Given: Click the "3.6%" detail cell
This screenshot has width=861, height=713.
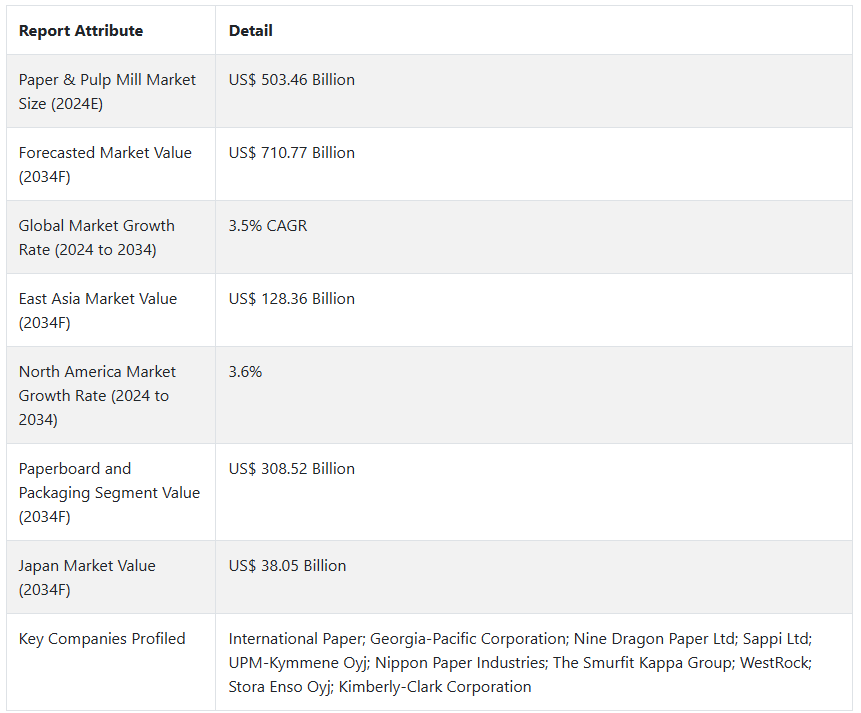Looking at the screenshot, I should pyautogui.click(x=246, y=372).
